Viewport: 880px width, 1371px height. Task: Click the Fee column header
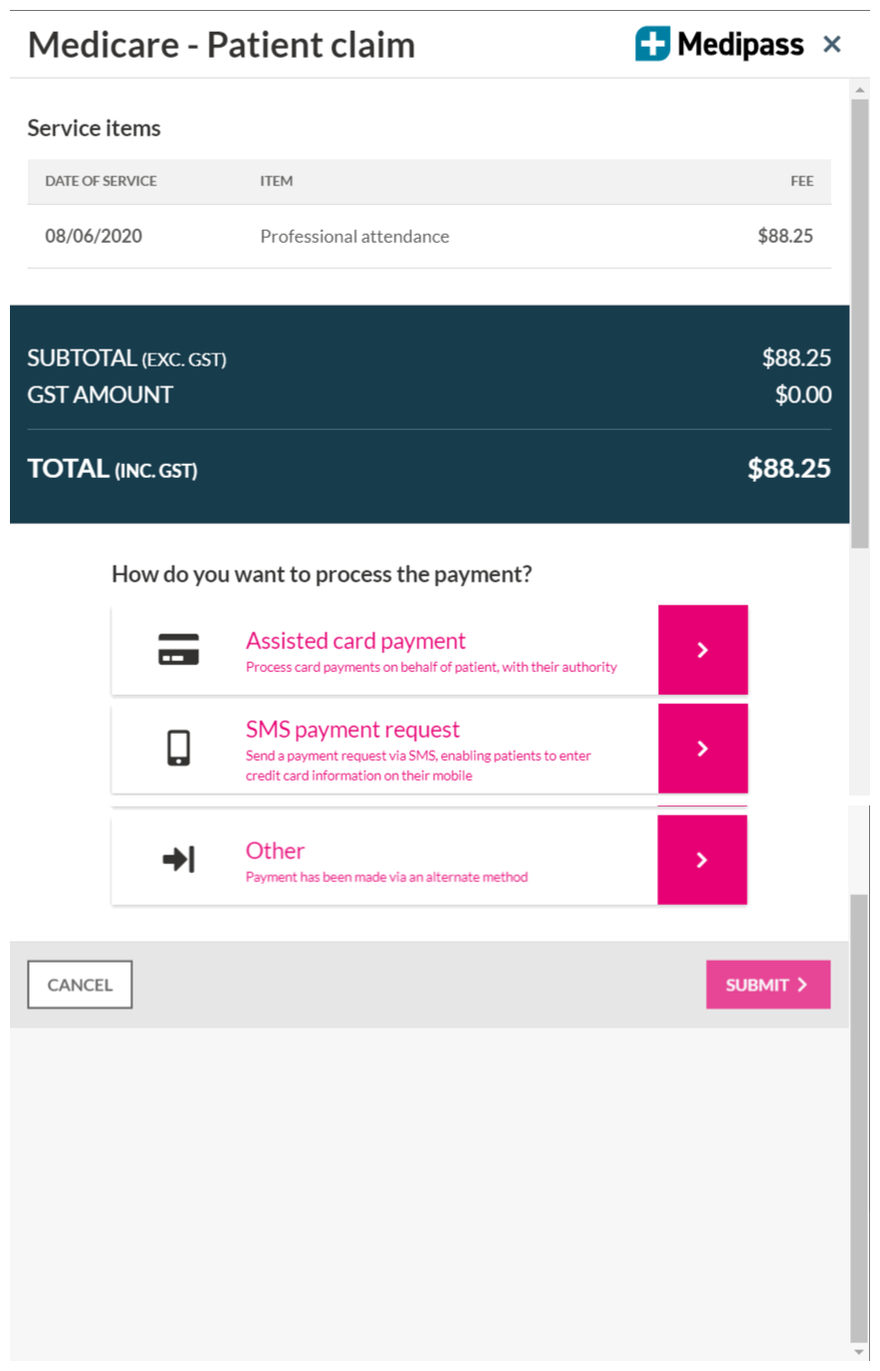point(802,181)
